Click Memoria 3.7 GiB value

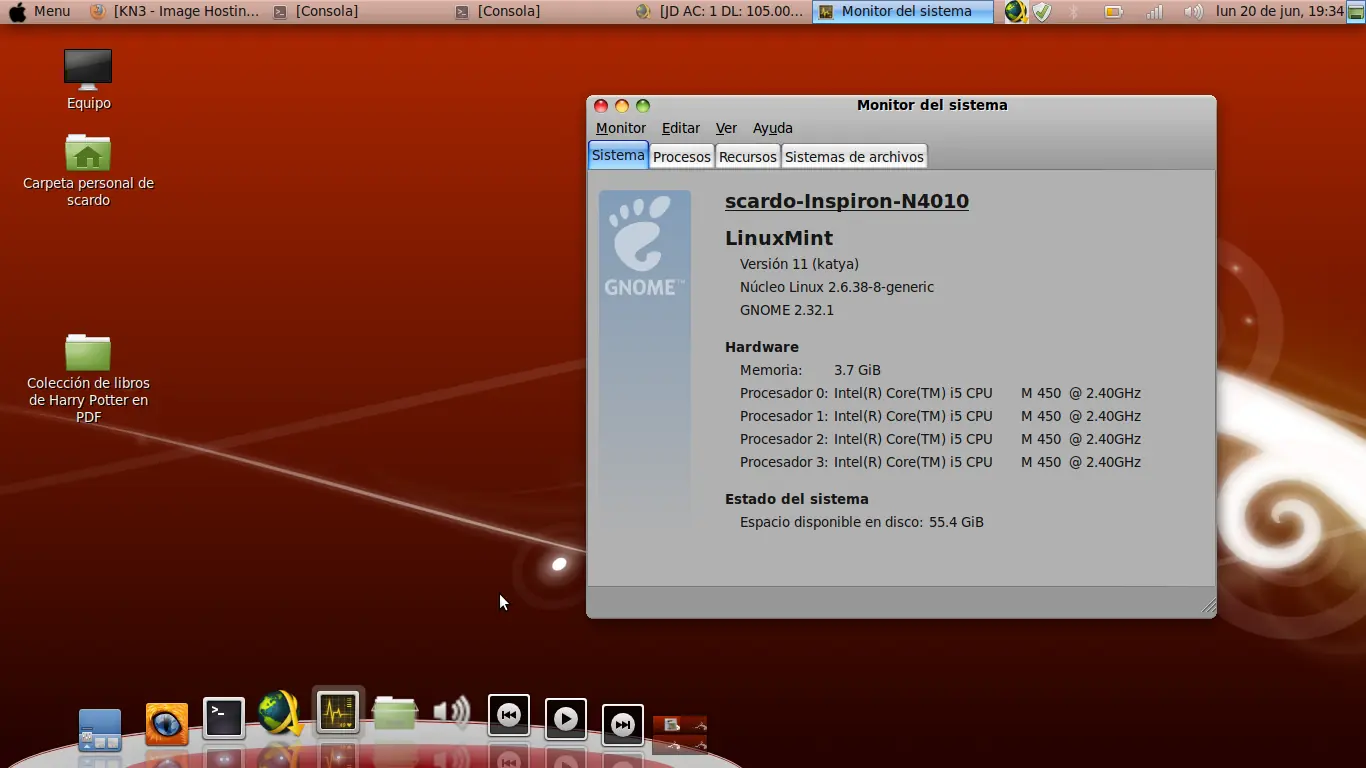857,370
